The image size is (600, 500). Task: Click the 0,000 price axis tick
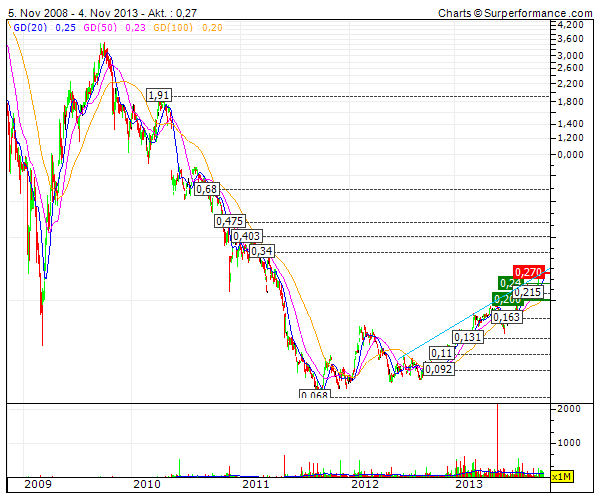click(570, 155)
